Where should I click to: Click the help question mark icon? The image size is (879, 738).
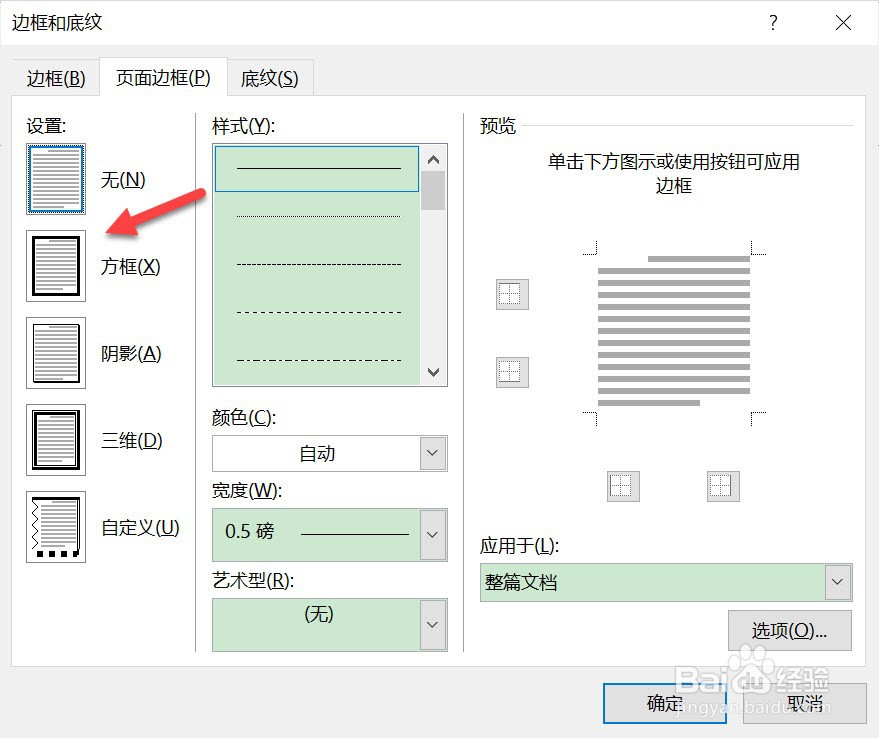tap(773, 23)
